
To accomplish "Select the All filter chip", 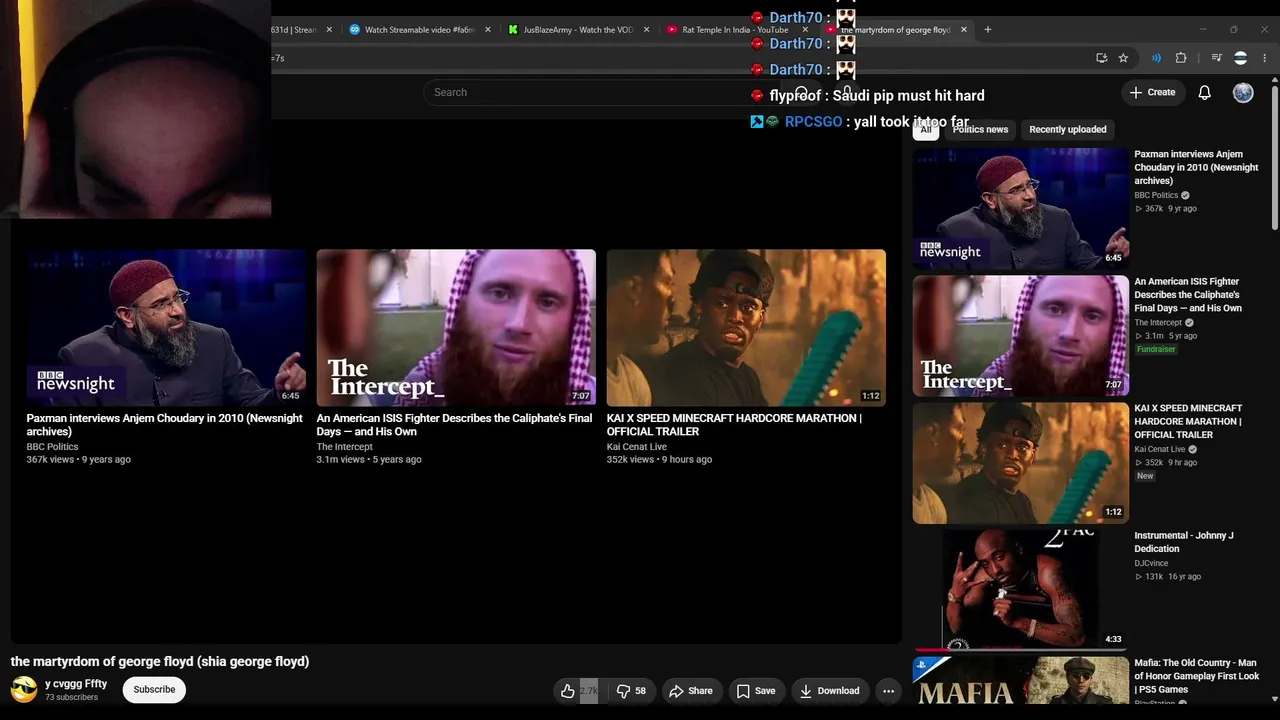I will [x=925, y=129].
